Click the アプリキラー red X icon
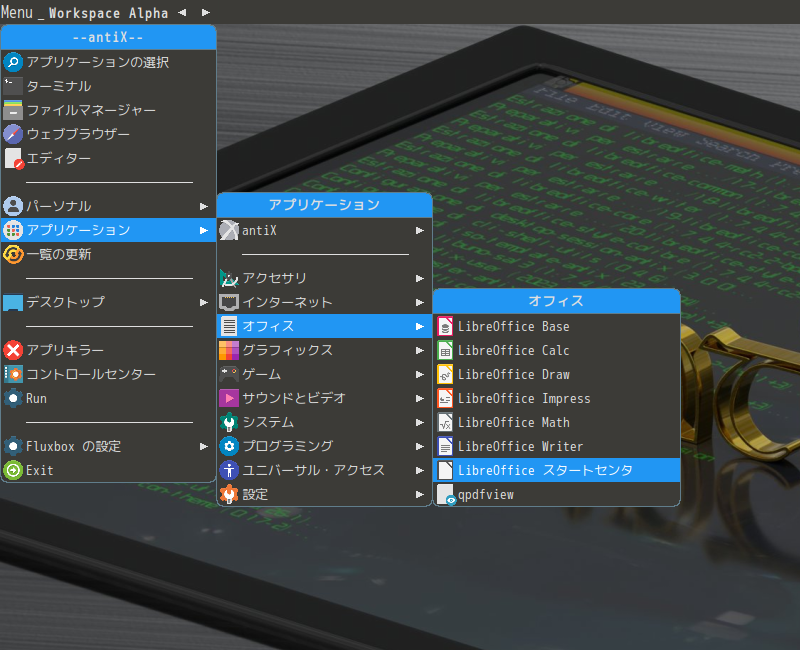Viewport: 800px width, 650px height. click(x=13, y=350)
